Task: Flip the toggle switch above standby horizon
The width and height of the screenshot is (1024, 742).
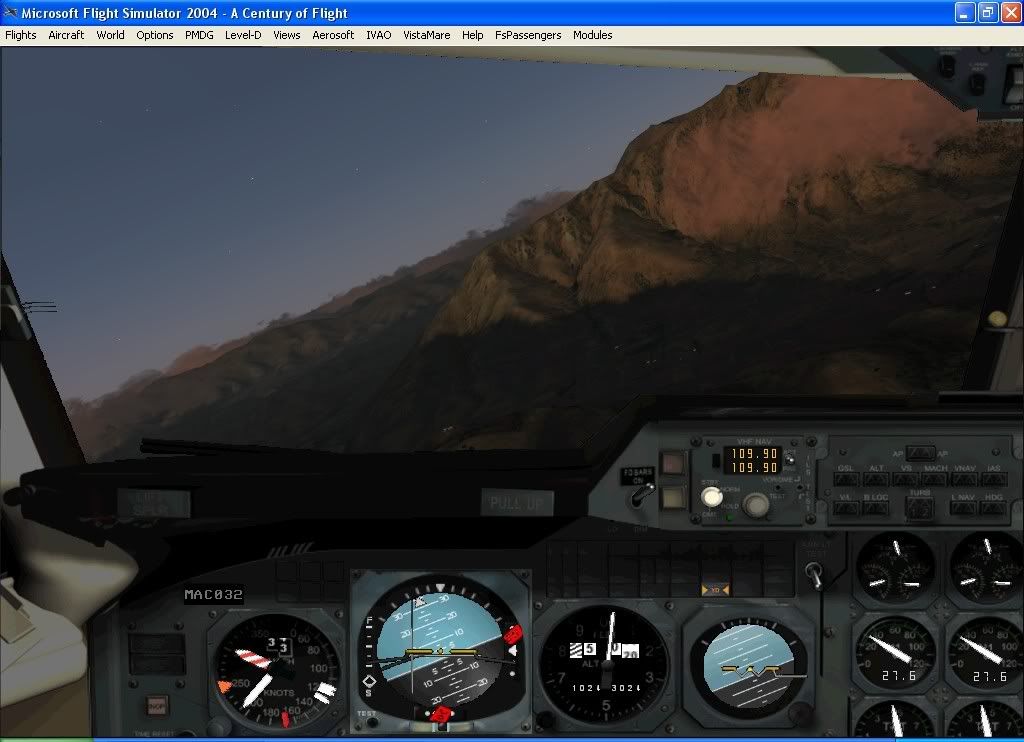Action: coord(816,576)
